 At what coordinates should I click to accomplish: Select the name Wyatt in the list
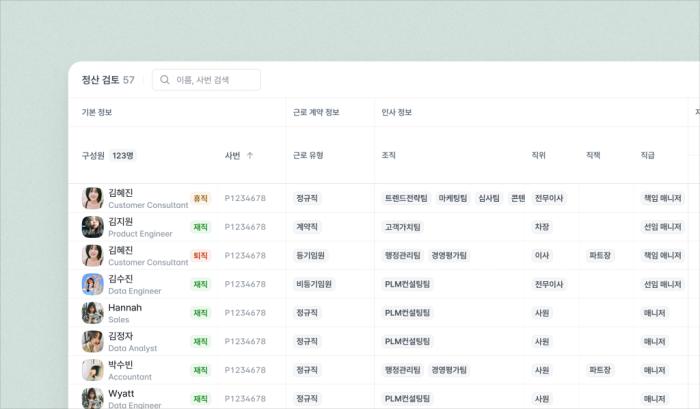pos(121,393)
